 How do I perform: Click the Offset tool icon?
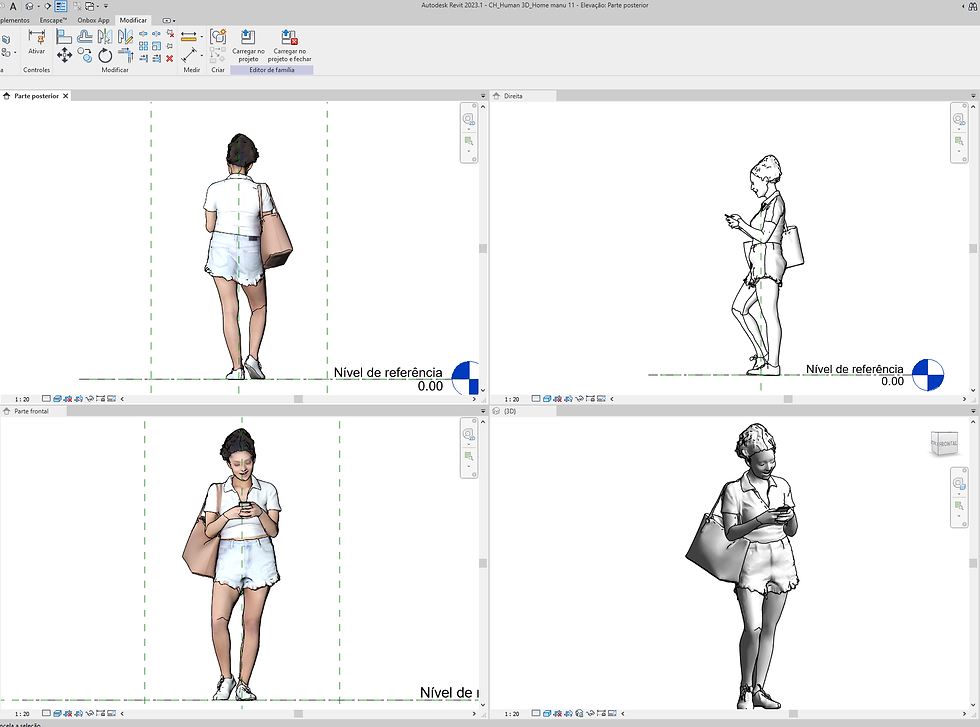[x=84, y=37]
